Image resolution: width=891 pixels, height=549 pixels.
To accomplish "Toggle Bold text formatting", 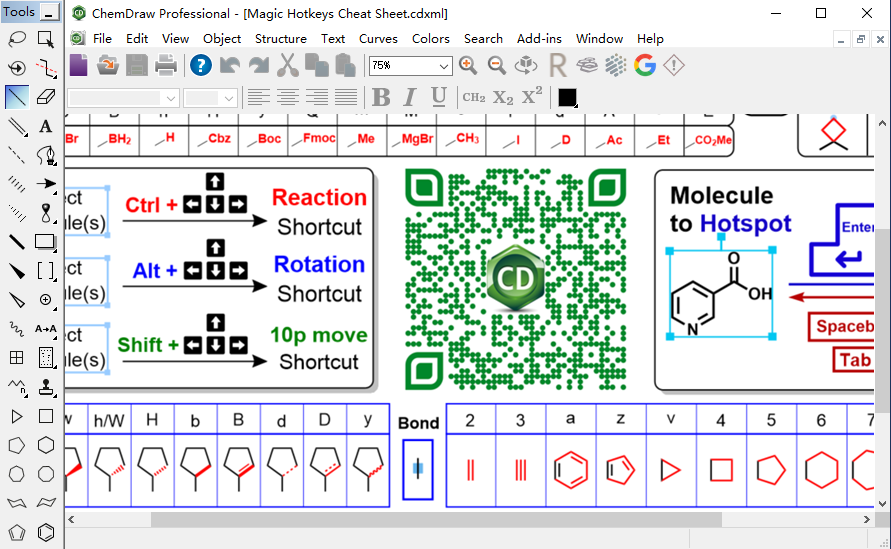I will point(381,98).
